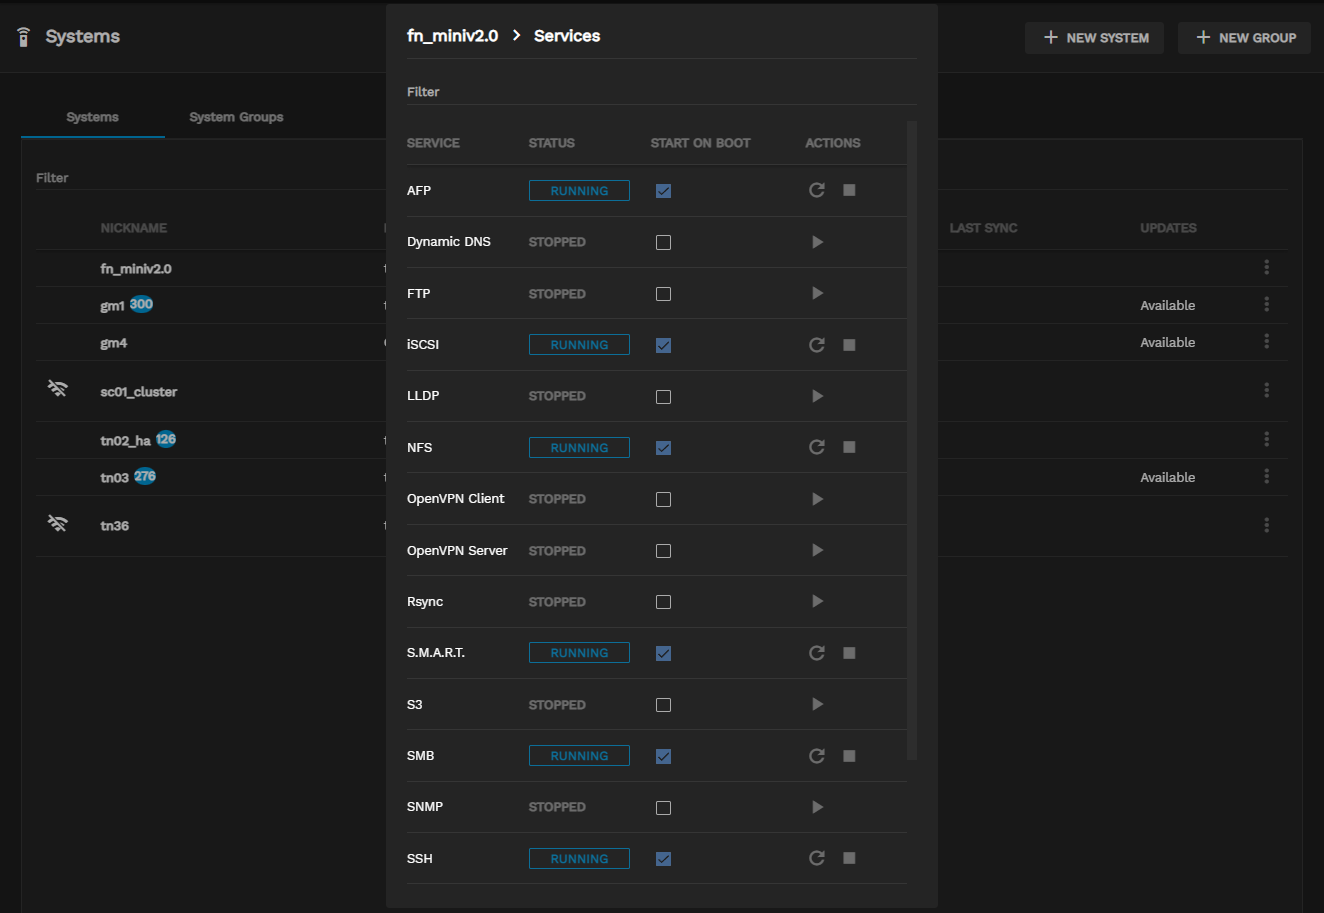The width and height of the screenshot is (1324, 913).
Task: Restart the AFP service
Action: pos(817,190)
